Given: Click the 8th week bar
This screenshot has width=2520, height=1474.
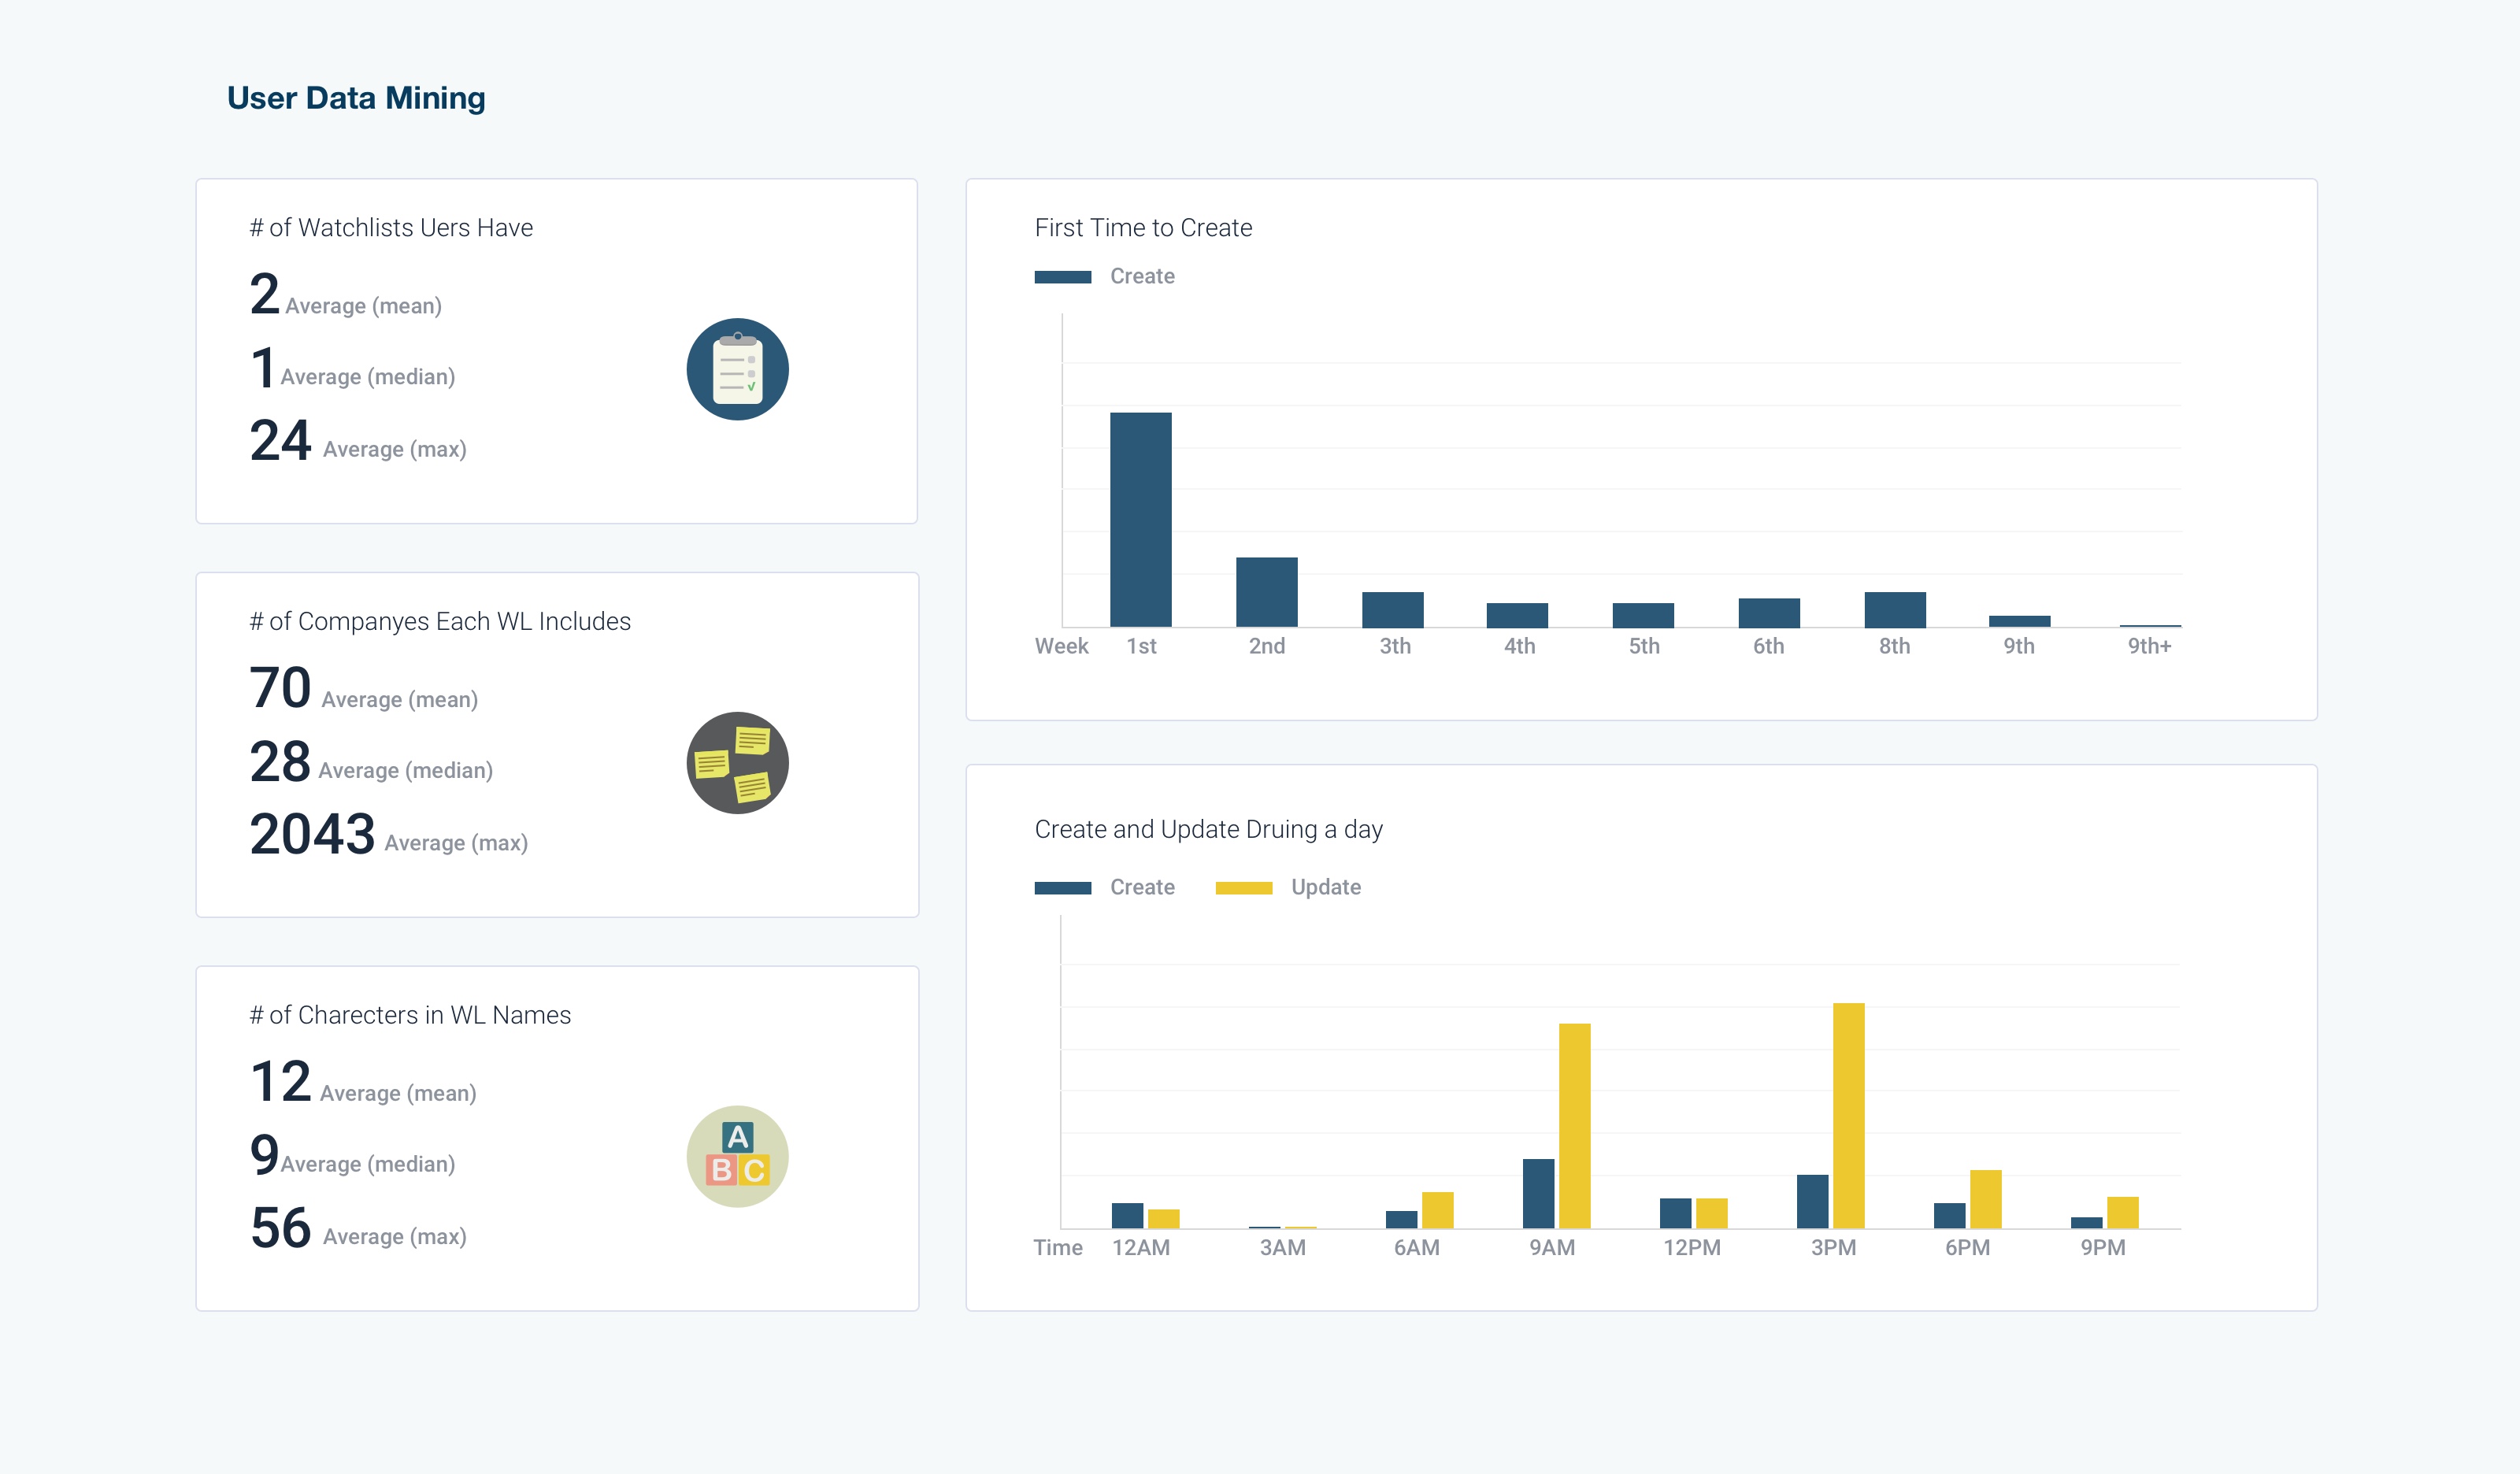Looking at the screenshot, I should [x=1894, y=610].
